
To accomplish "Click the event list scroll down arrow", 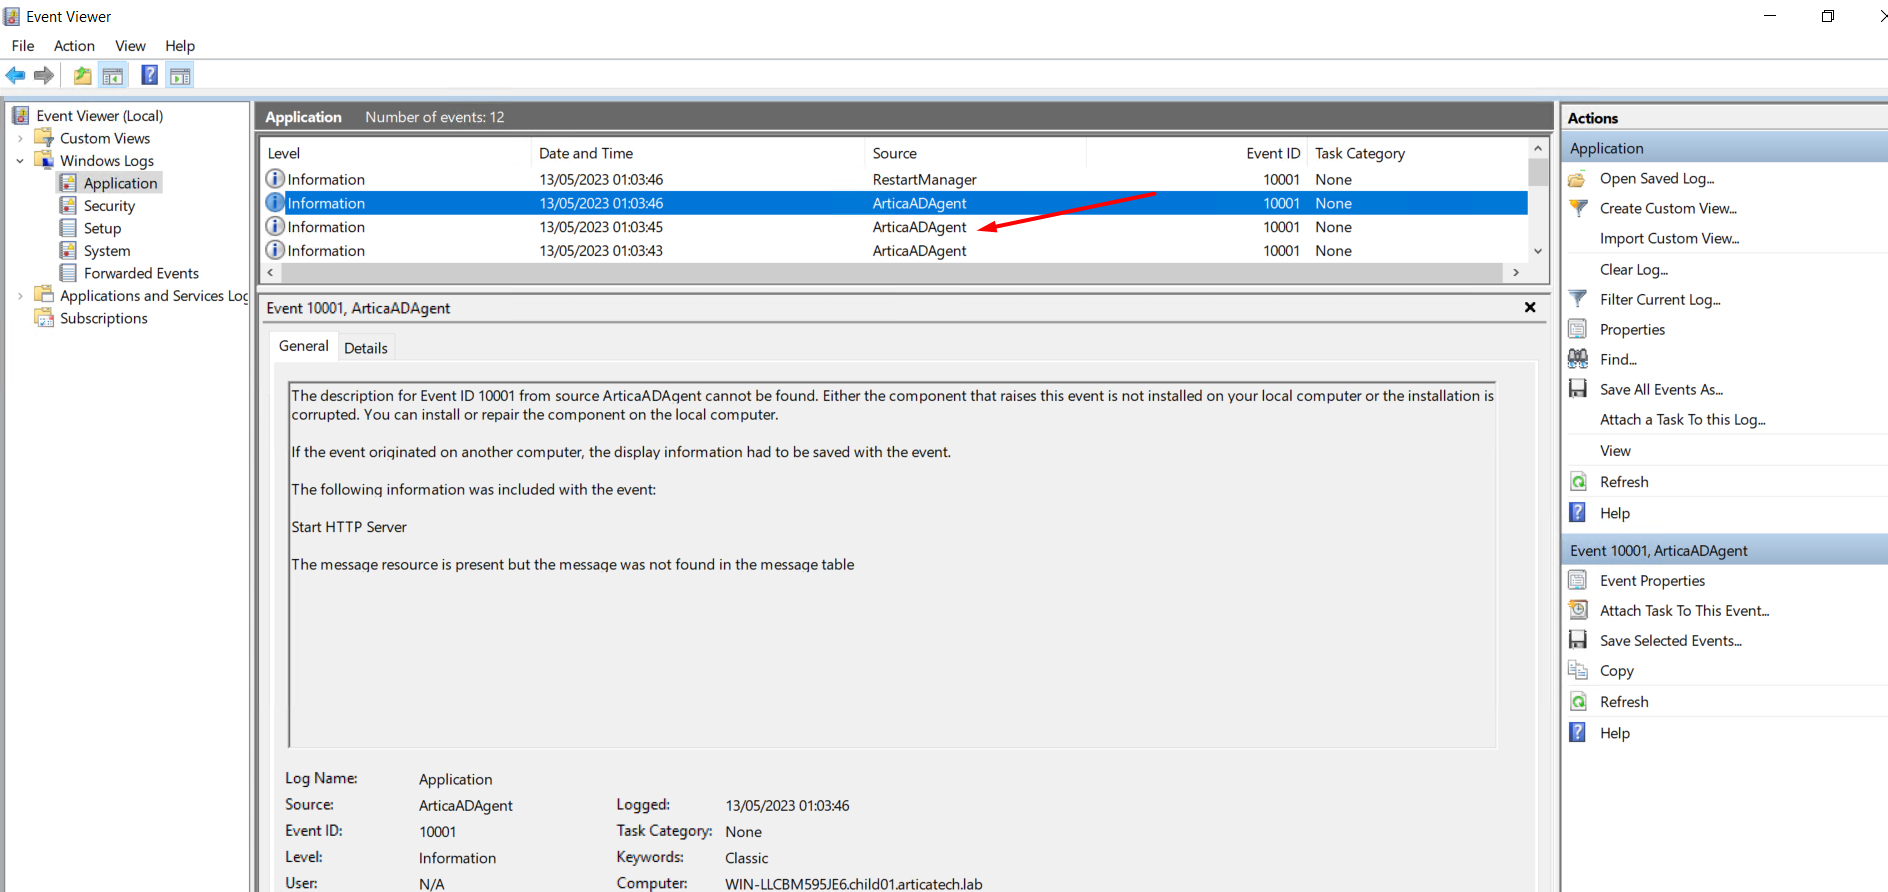I will click(1538, 251).
